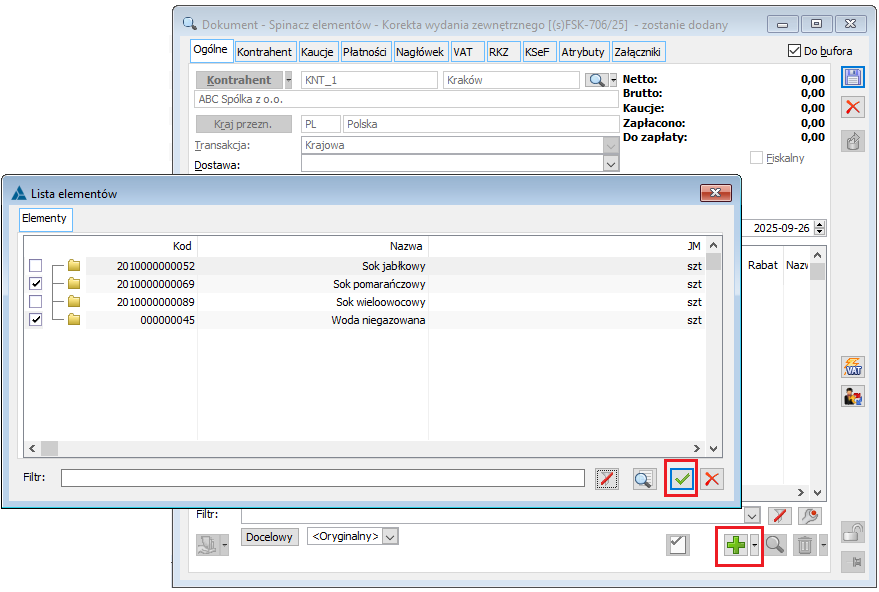
Task: Open the Oryginalny dropdown list
Action: click(x=390, y=536)
